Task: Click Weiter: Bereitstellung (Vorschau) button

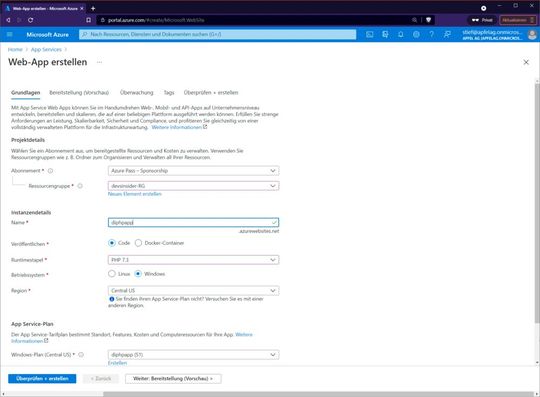Action: (173, 379)
